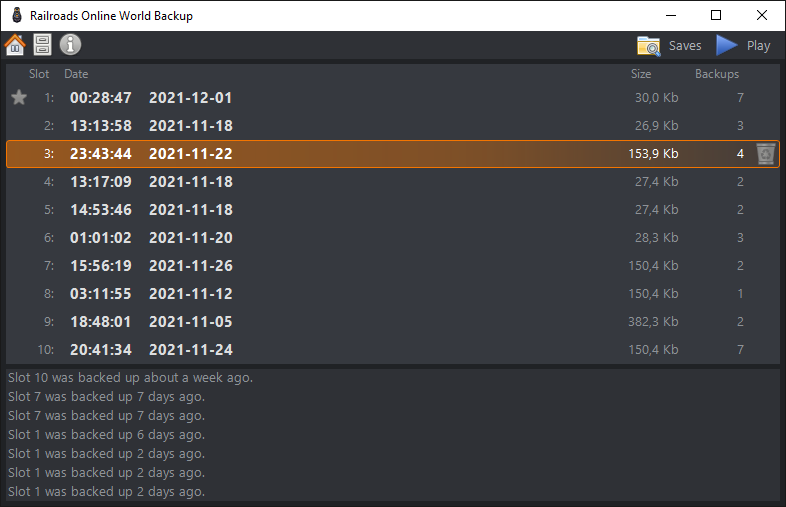Click the app icon in title bar

(17, 16)
